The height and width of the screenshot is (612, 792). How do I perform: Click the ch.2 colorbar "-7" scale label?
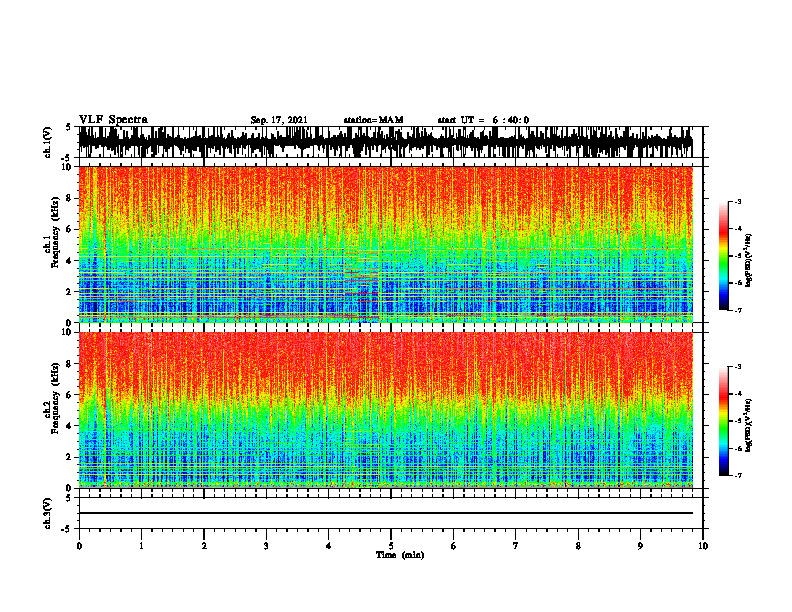coord(737,476)
